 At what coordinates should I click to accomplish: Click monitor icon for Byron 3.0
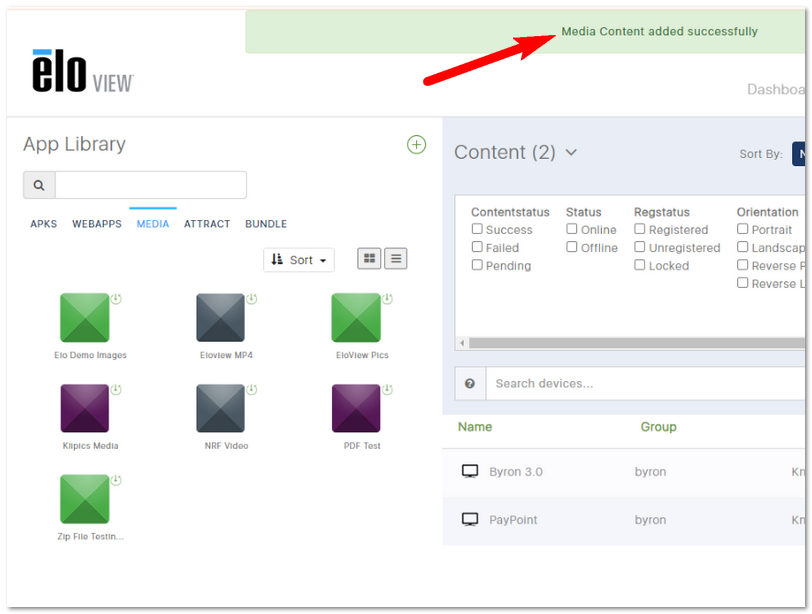(470, 471)
